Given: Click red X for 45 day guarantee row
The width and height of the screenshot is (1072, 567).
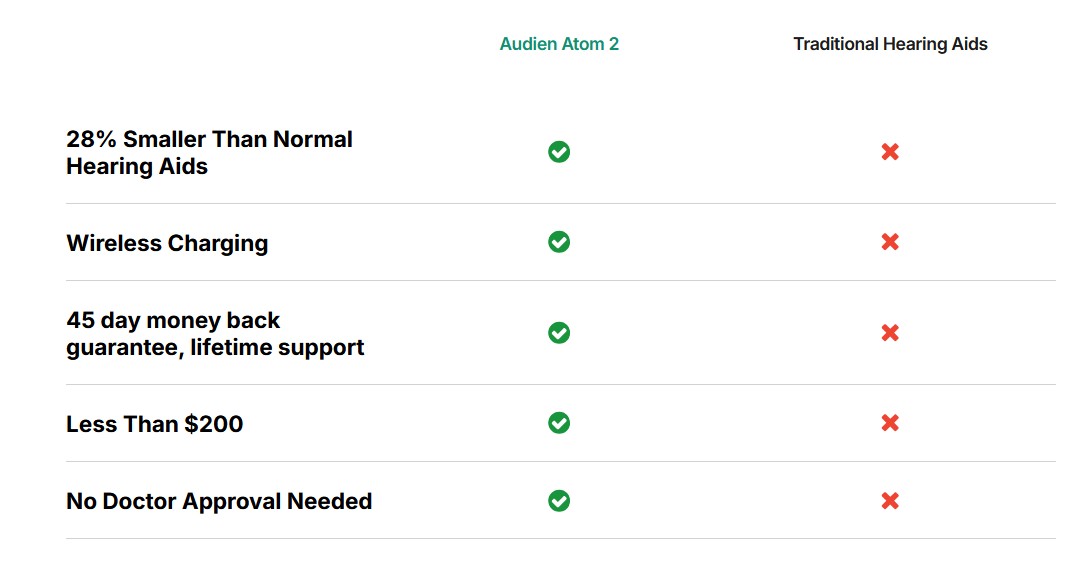Looking at the screenshot, I should 890,332.
